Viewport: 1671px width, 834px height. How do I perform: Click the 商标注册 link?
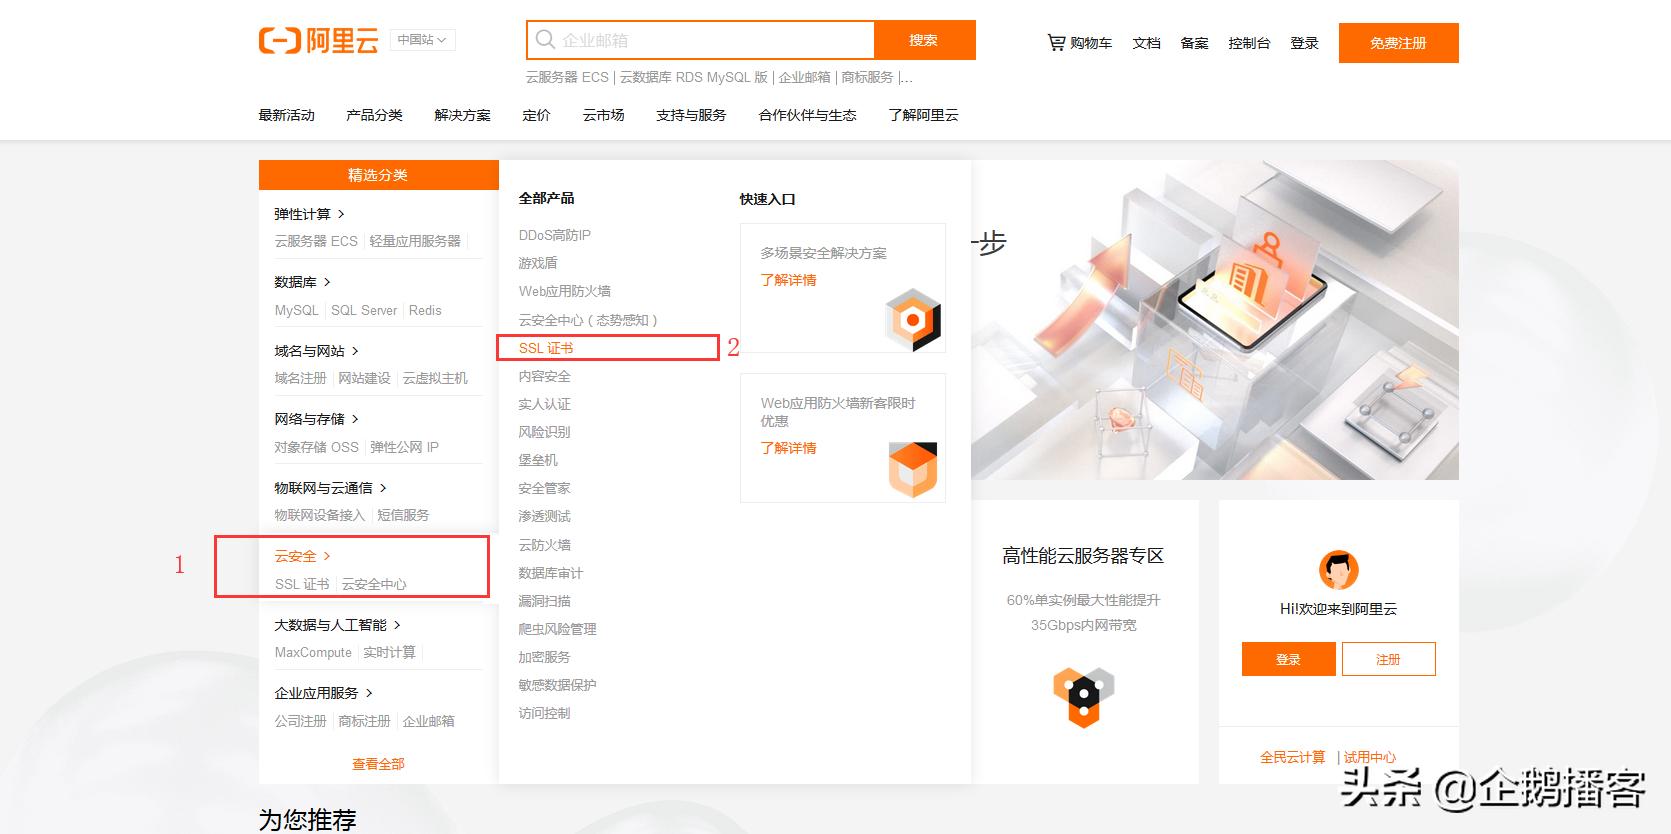tap(364, 721)
